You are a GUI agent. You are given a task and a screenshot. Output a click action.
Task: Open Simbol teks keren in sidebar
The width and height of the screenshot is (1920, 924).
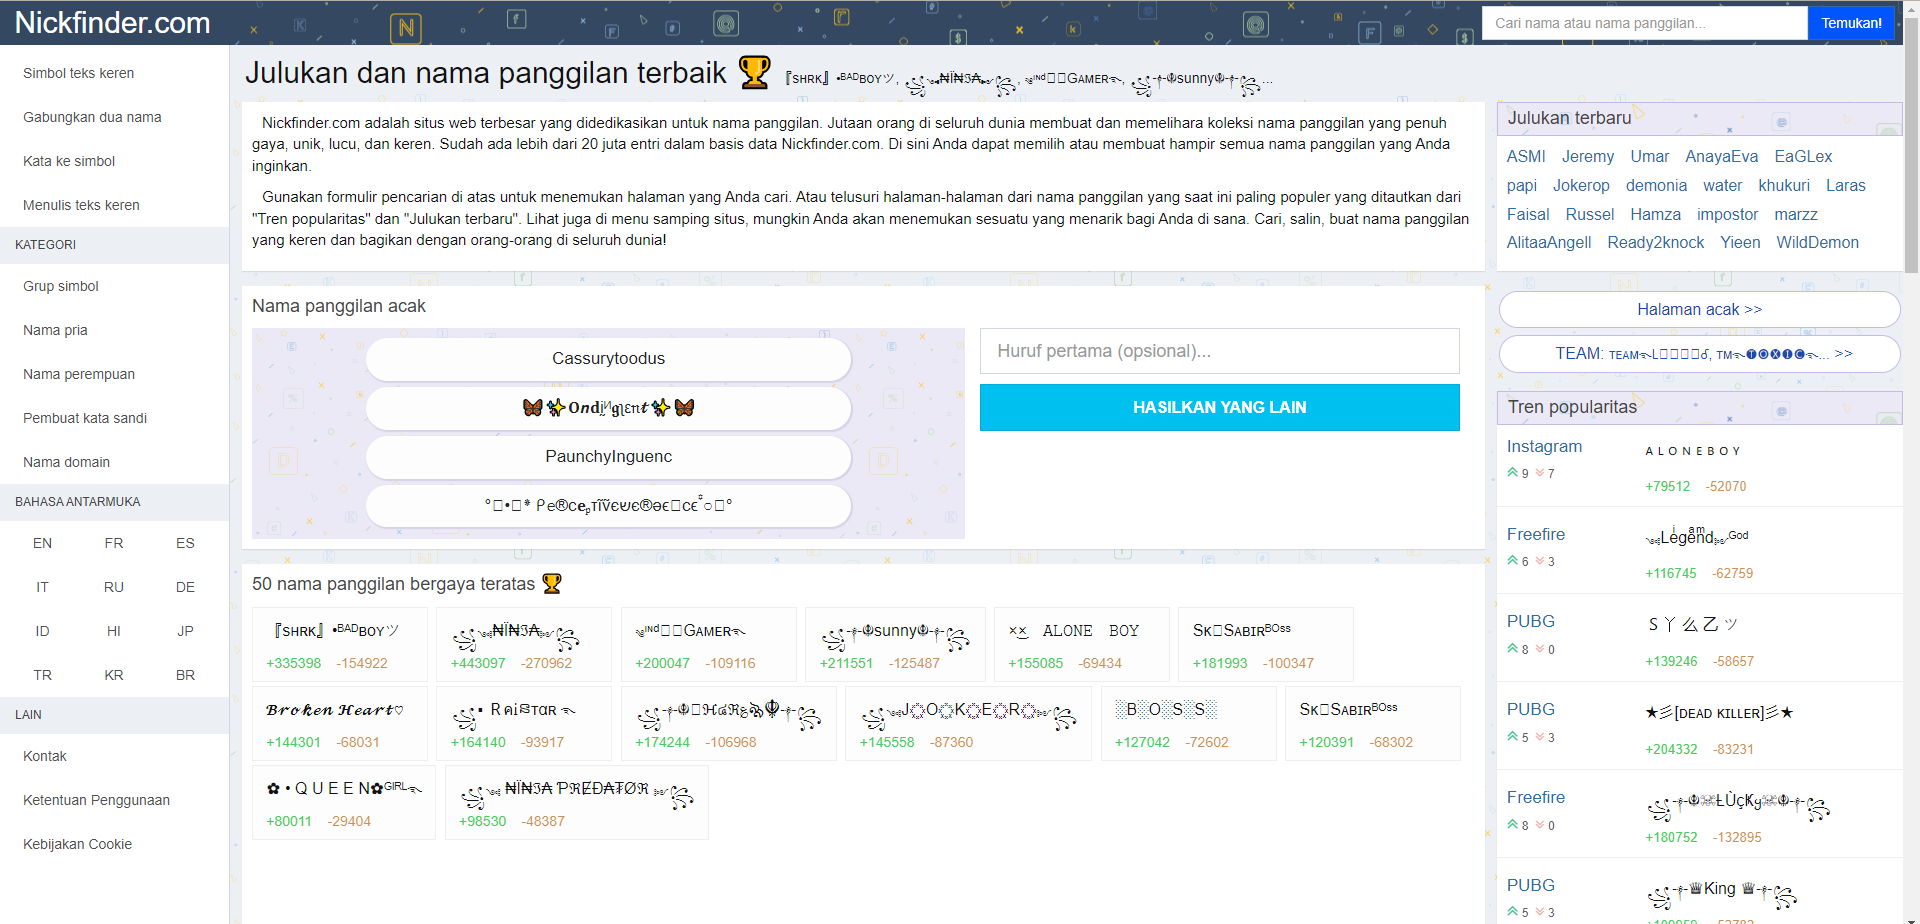[x=78, y=73]
